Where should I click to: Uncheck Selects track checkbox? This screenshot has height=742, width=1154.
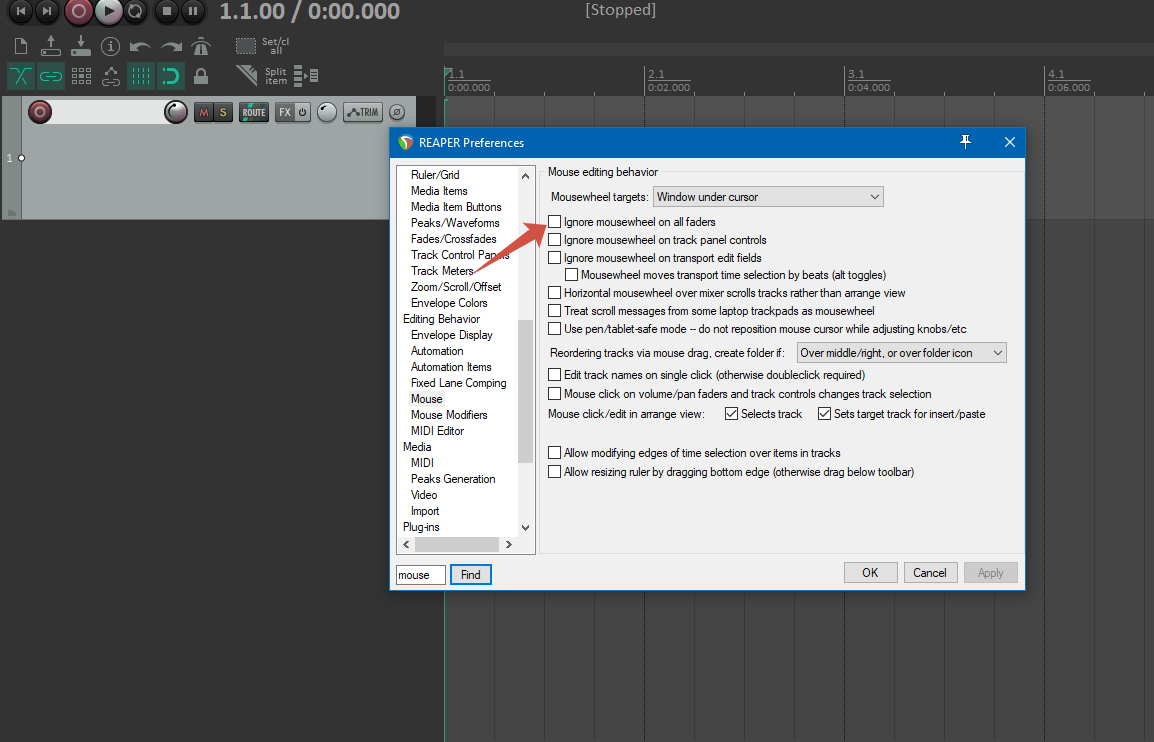[x=731, y=414]
